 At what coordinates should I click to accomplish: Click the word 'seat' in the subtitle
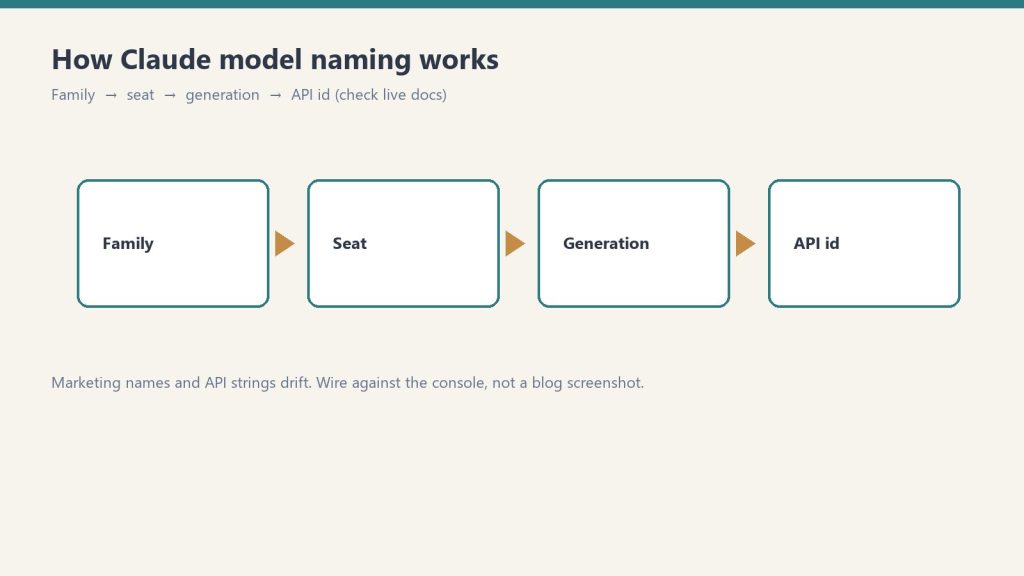pyautogui.click(x=140, y=95)
